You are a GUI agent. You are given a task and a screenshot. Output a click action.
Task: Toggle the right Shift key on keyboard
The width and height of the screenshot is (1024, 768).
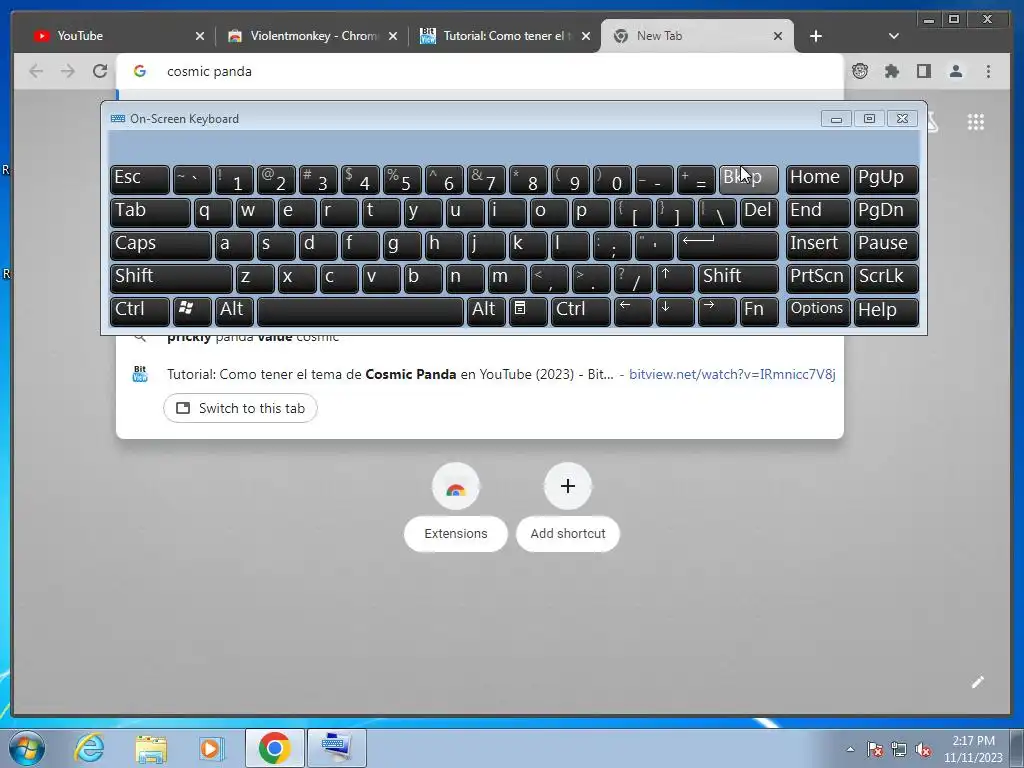(x=739, y=278)
